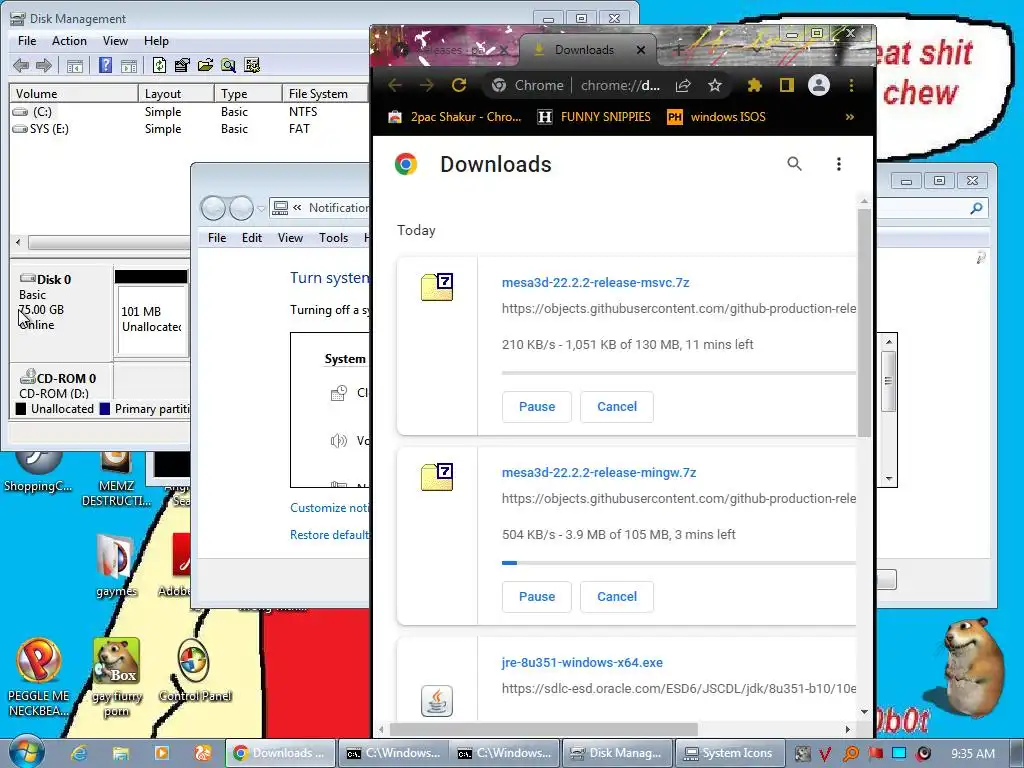Open the Chrome profile avatar
This screenshot has width=1024, height=768.
click(819, 85)
